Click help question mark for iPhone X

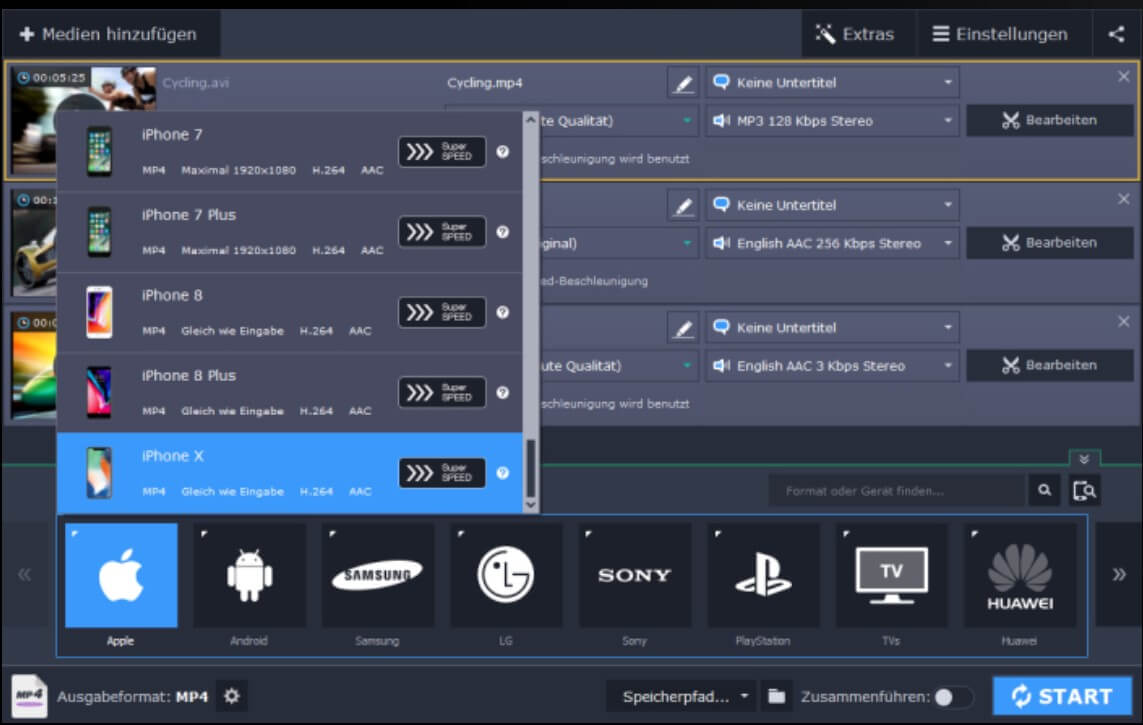point(502,473)
